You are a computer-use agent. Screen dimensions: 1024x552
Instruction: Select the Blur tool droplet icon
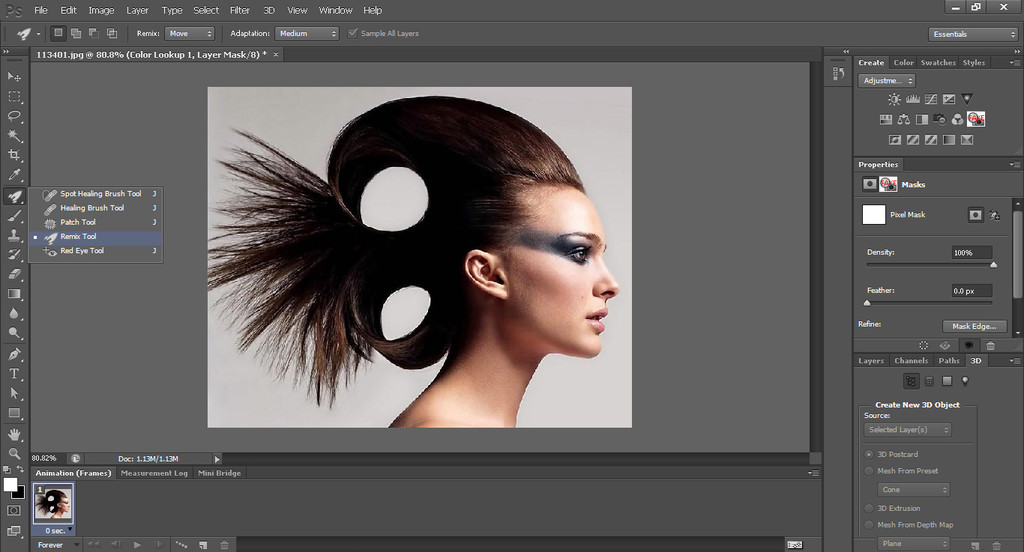[x=14, y=314]
